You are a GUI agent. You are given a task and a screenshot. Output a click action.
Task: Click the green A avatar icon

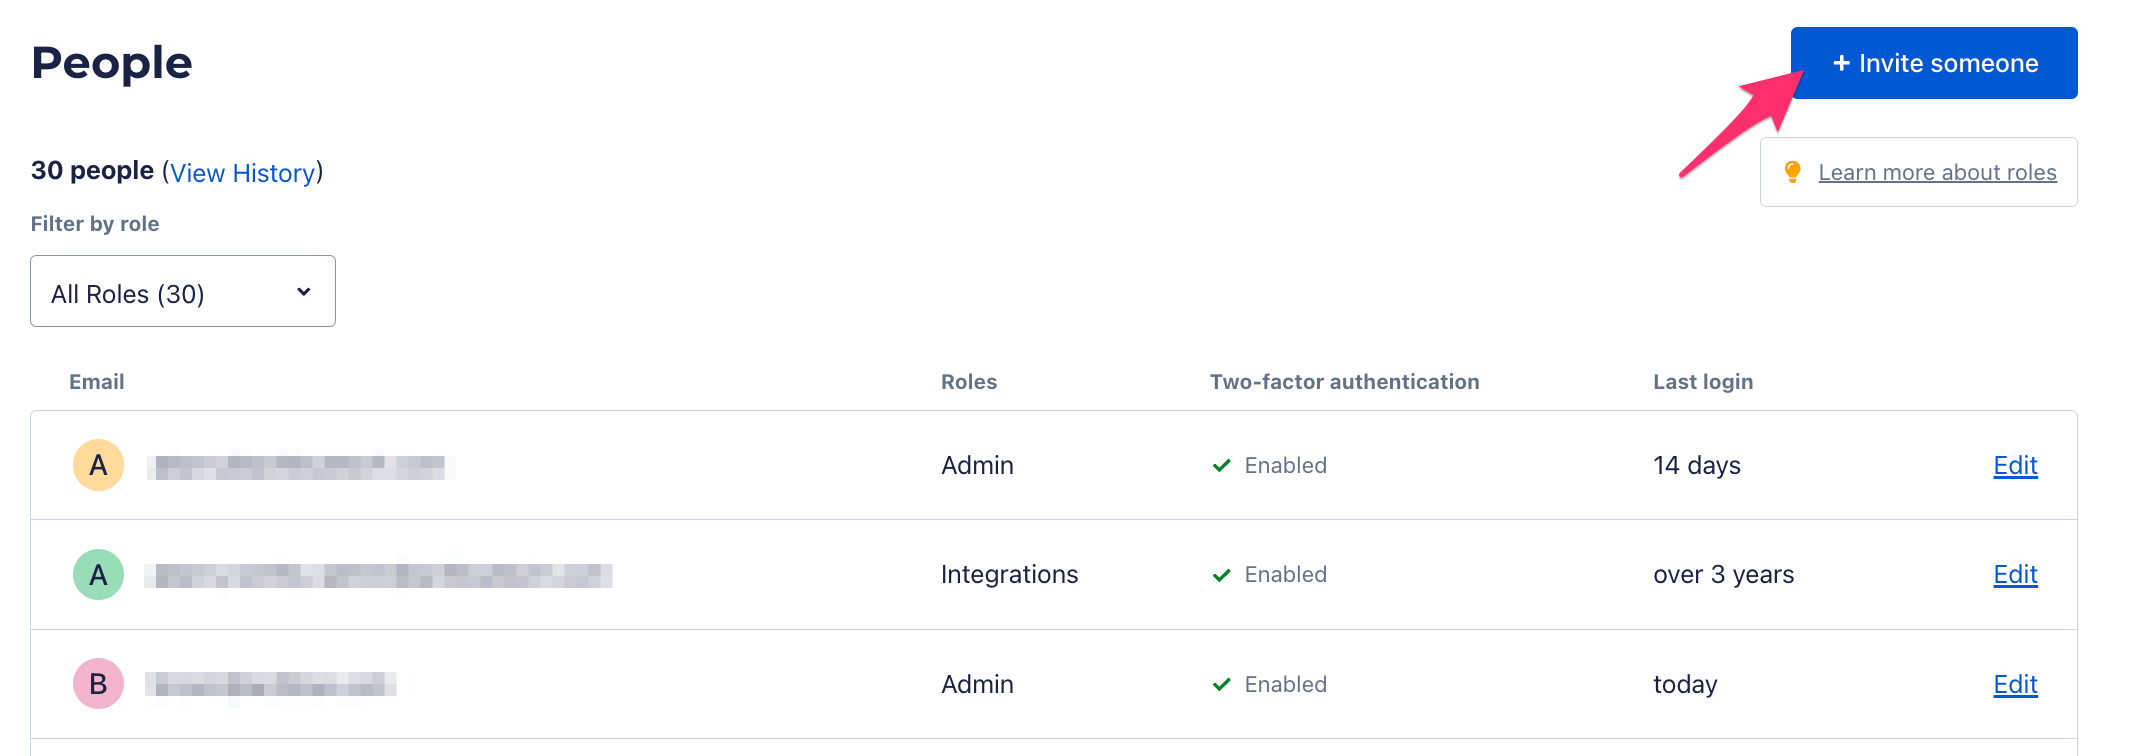pos(98,575)
